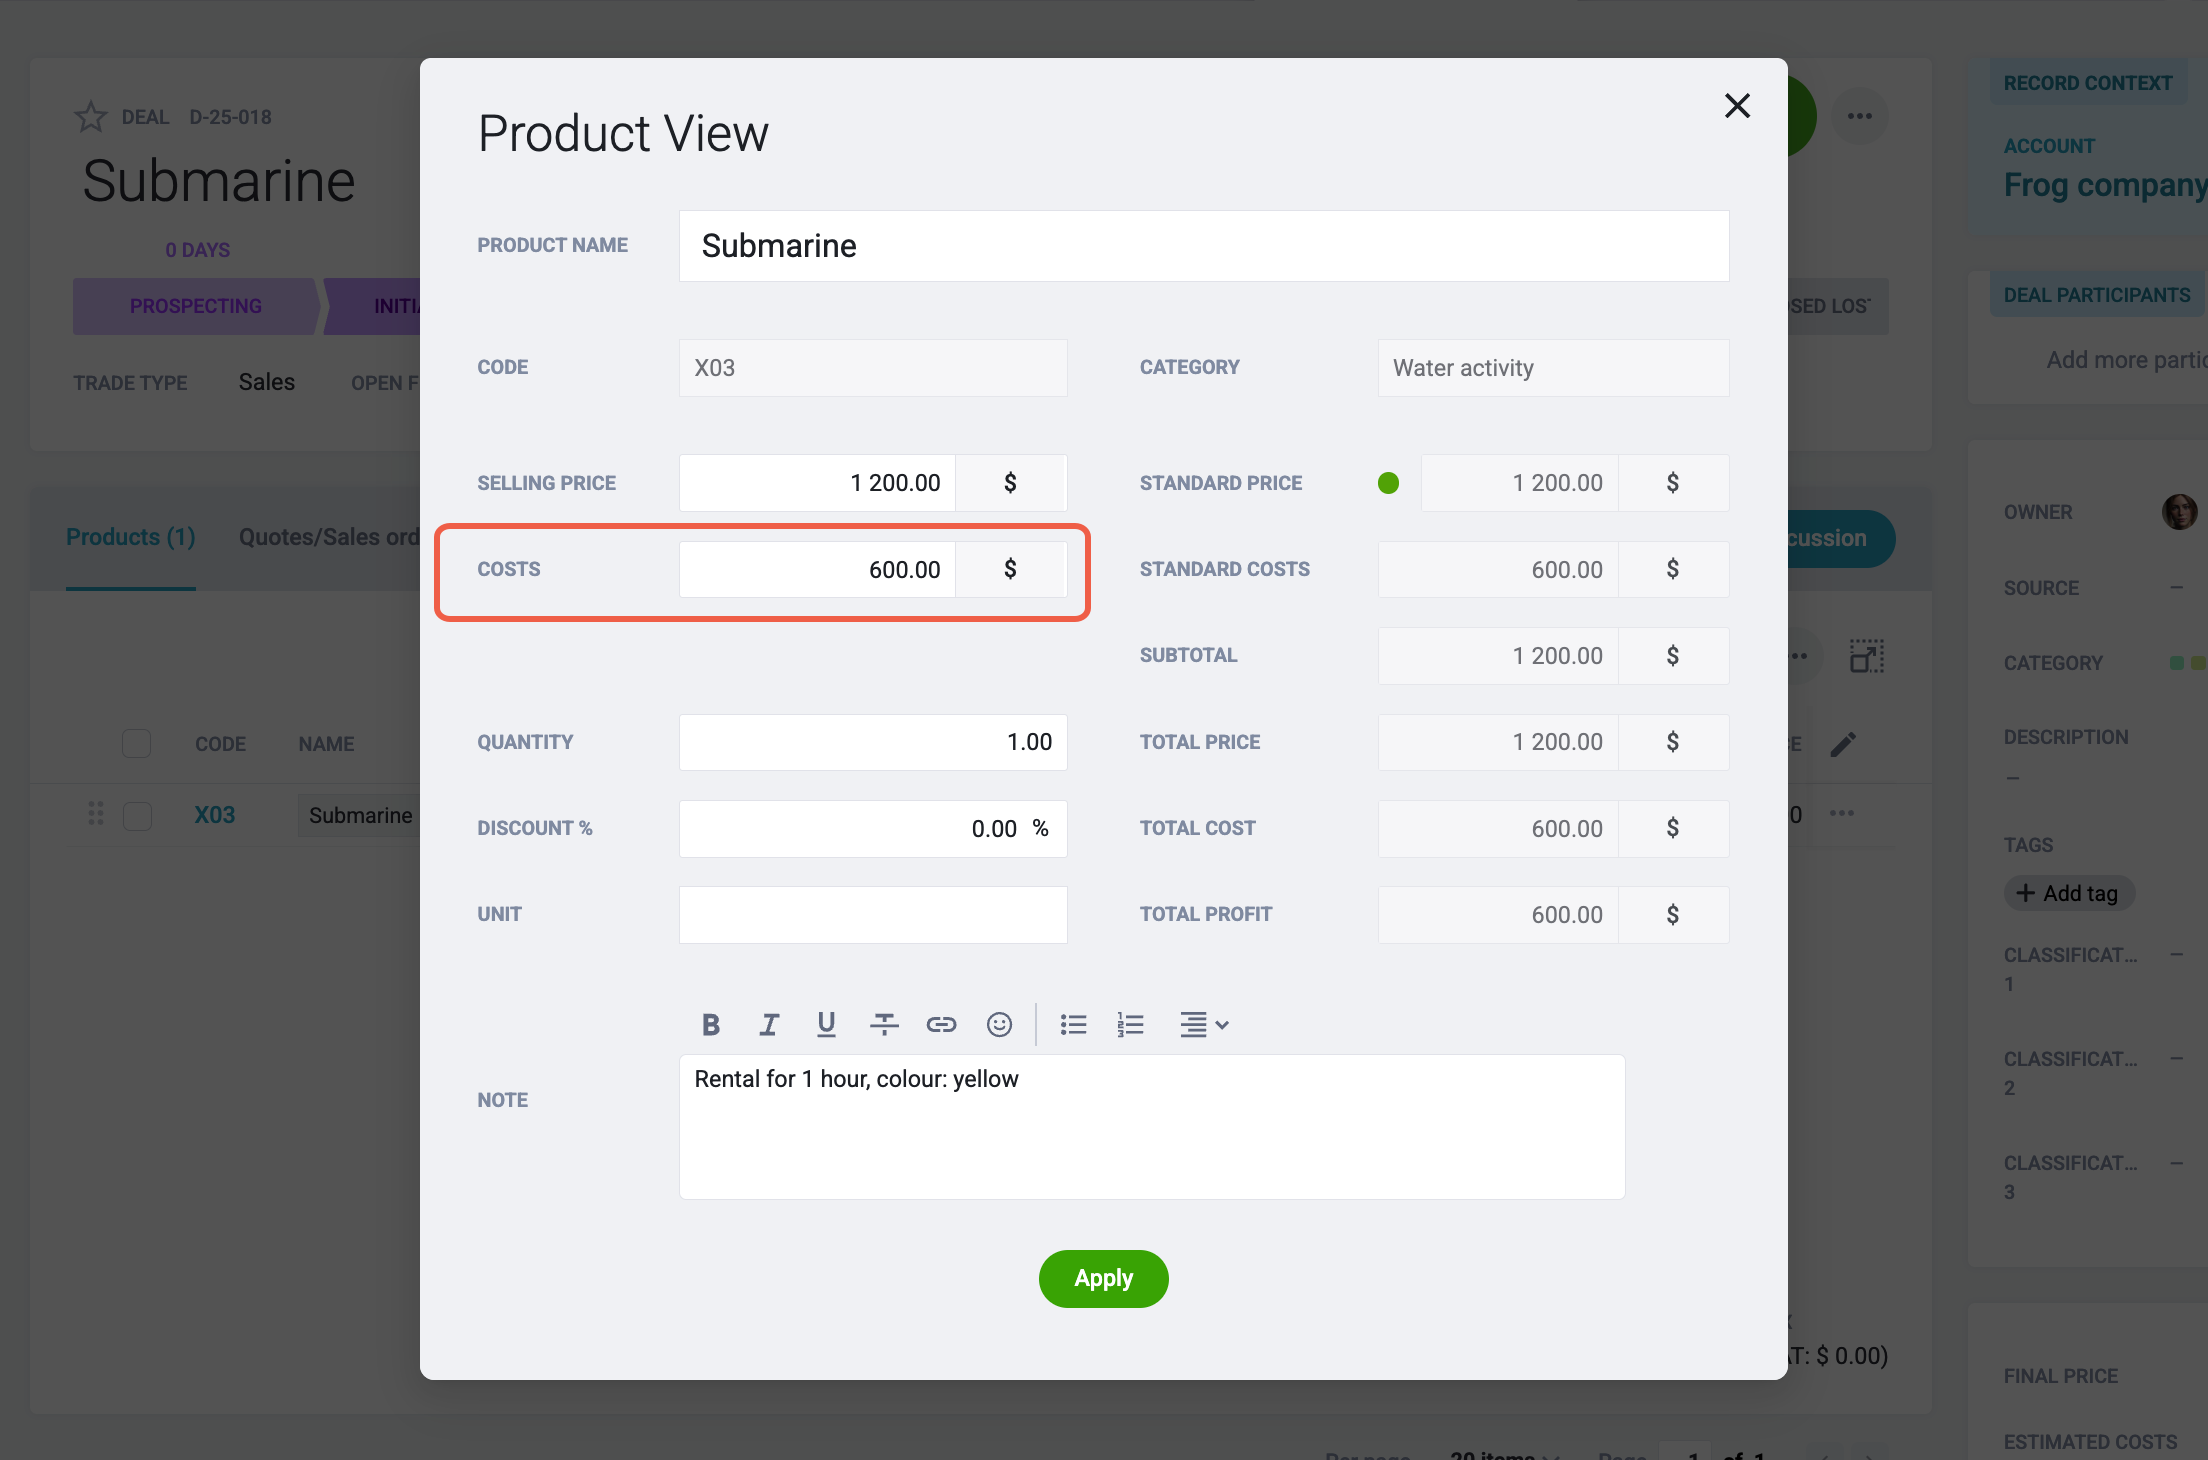The height and width of the screenshot is (1460, 2208).
Task: Click into the Costs amount field
Action: [817, 569]
